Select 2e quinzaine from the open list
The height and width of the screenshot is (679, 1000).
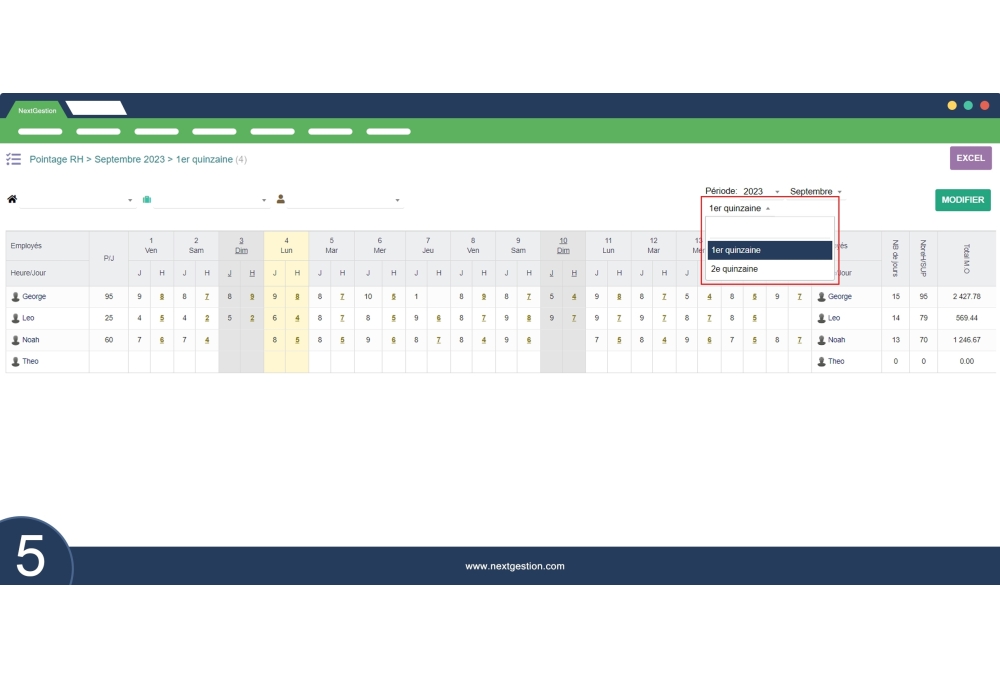pos(735,268)
